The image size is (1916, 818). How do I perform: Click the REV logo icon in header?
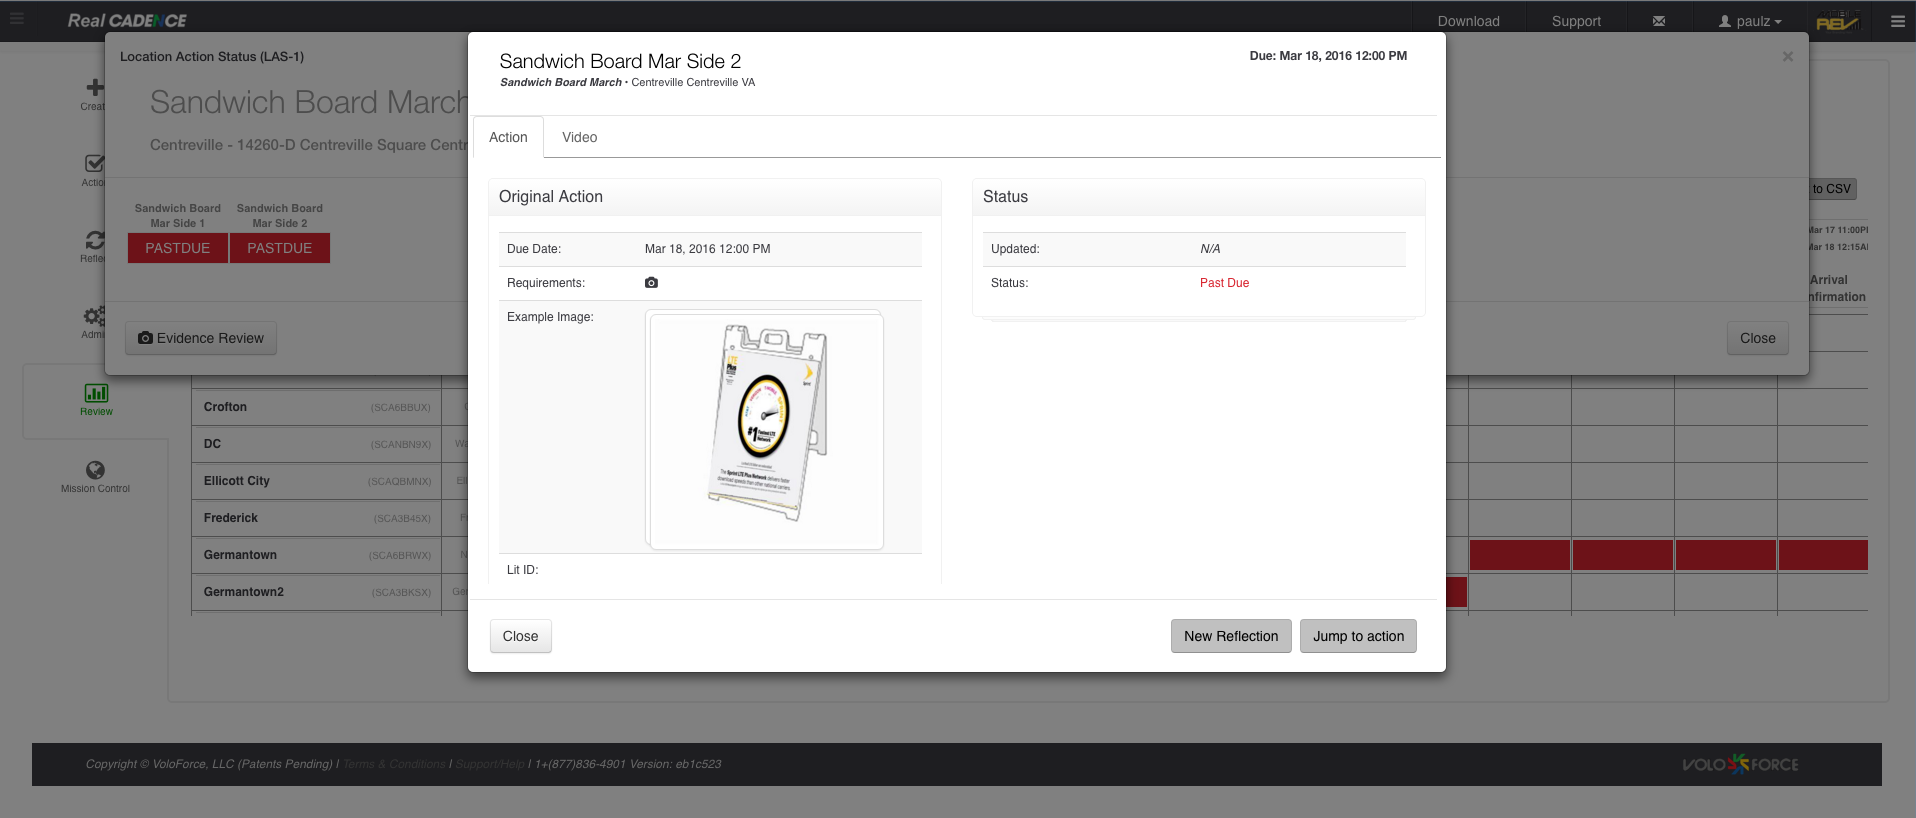pos(1836,21)
